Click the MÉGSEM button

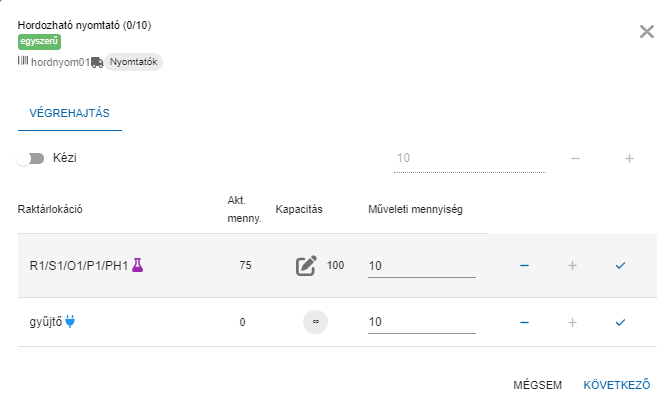tap(537, 385)
